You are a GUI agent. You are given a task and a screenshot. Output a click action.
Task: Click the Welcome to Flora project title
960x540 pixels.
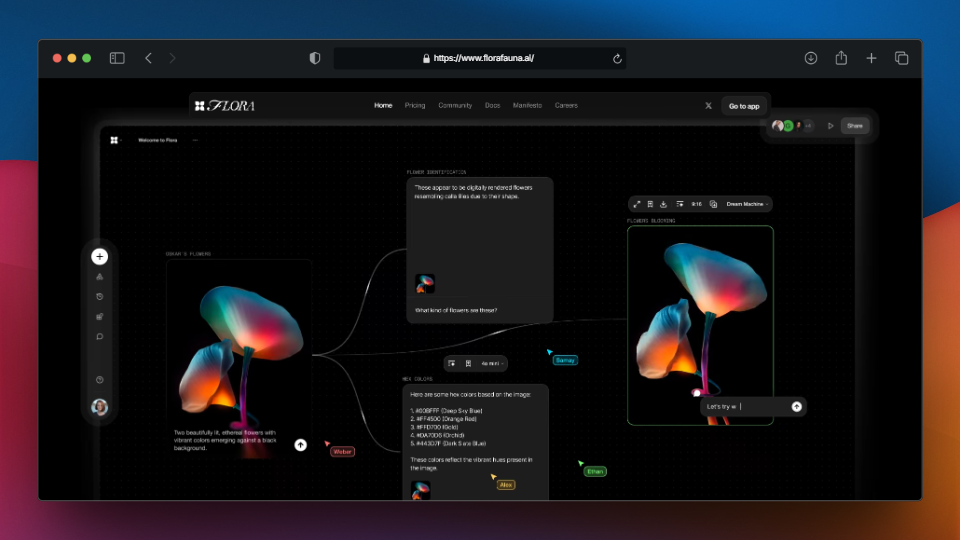click(x=157, y=140)
